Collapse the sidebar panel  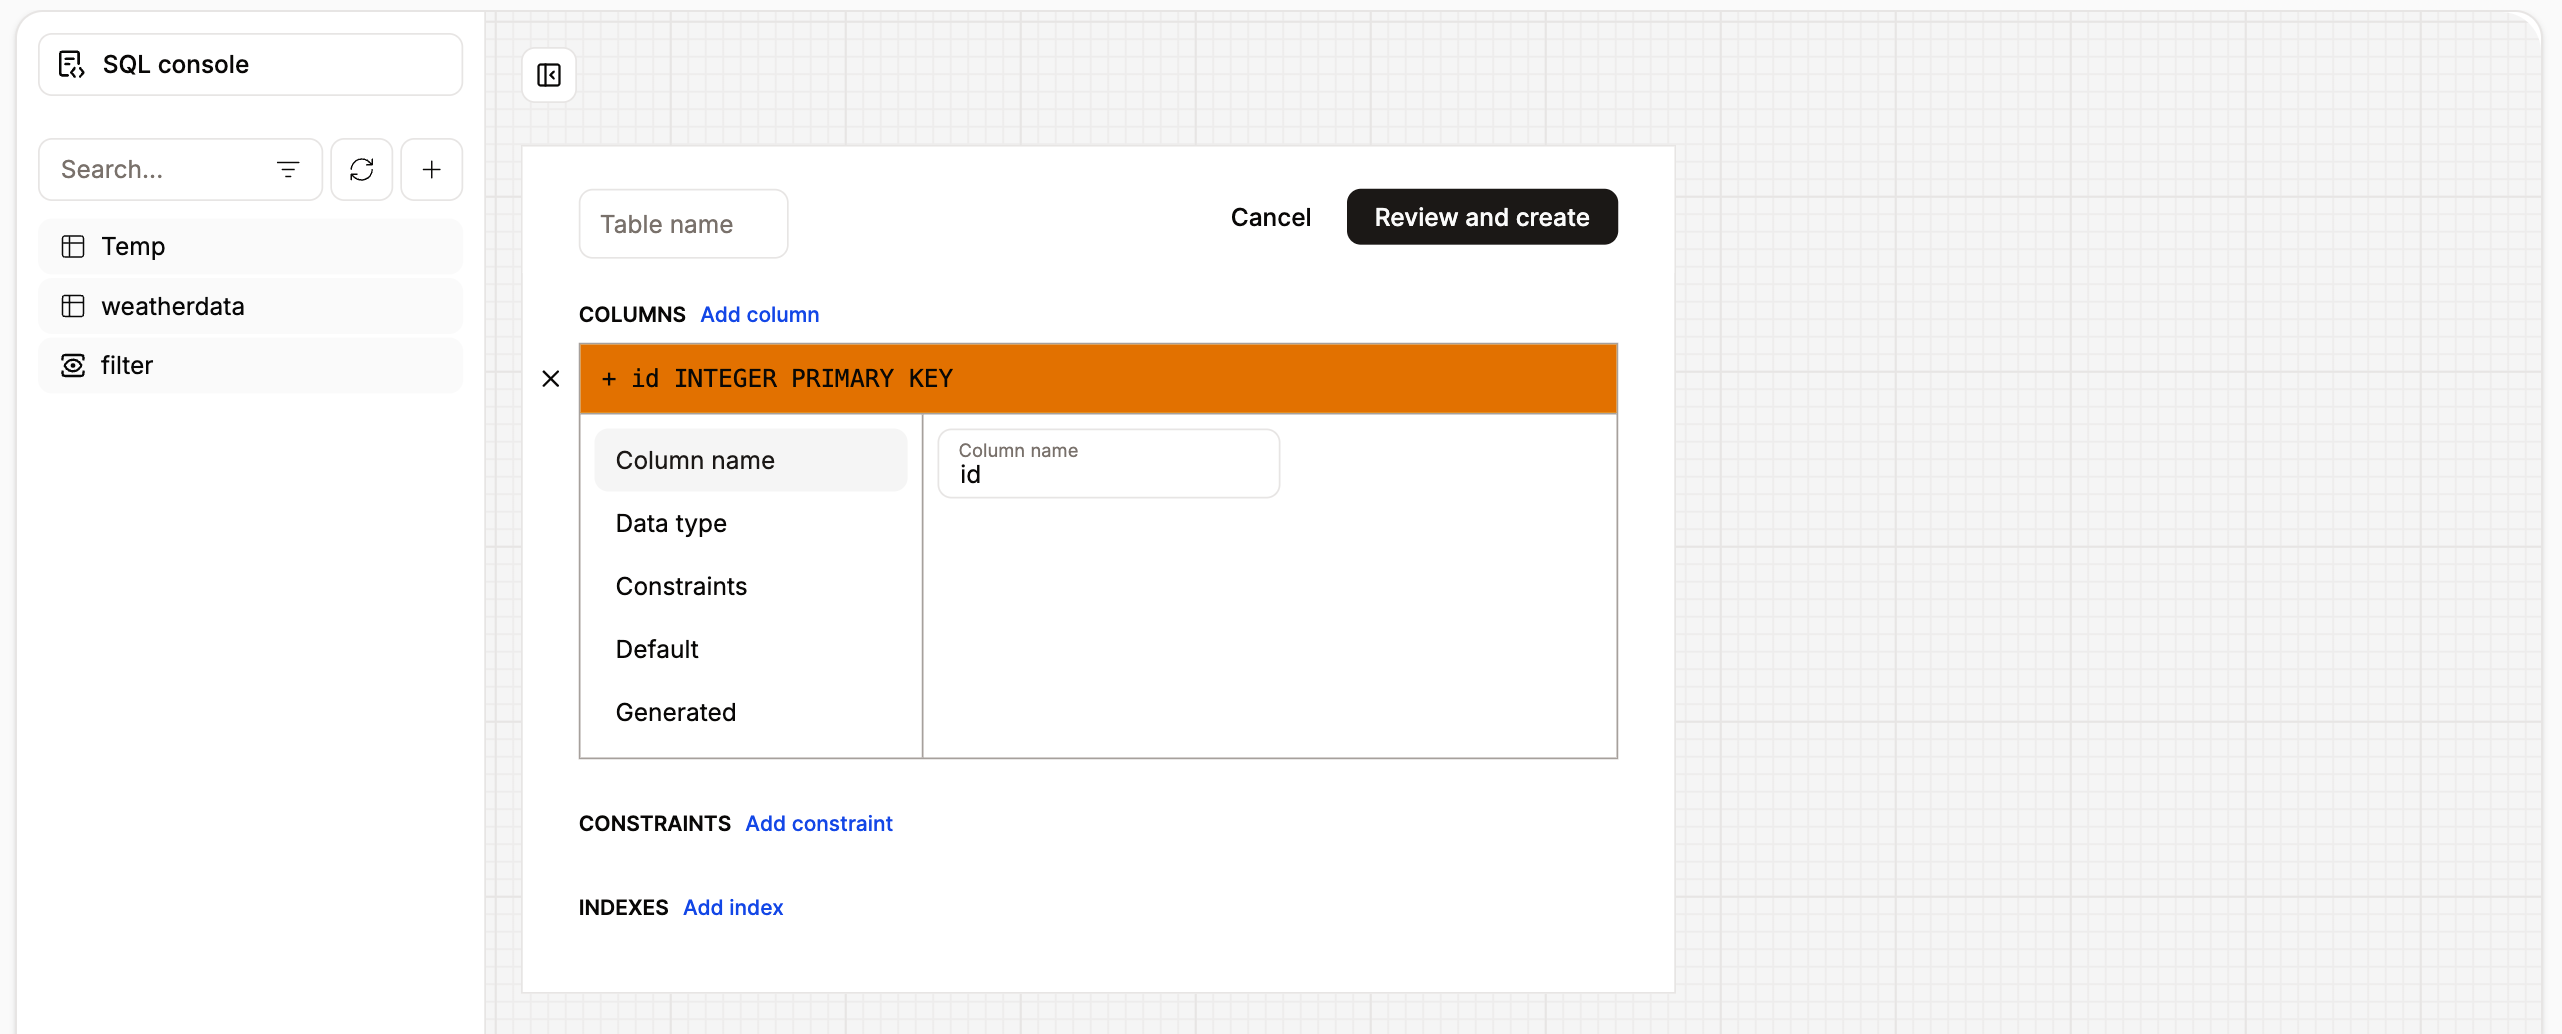click(549, 75)
